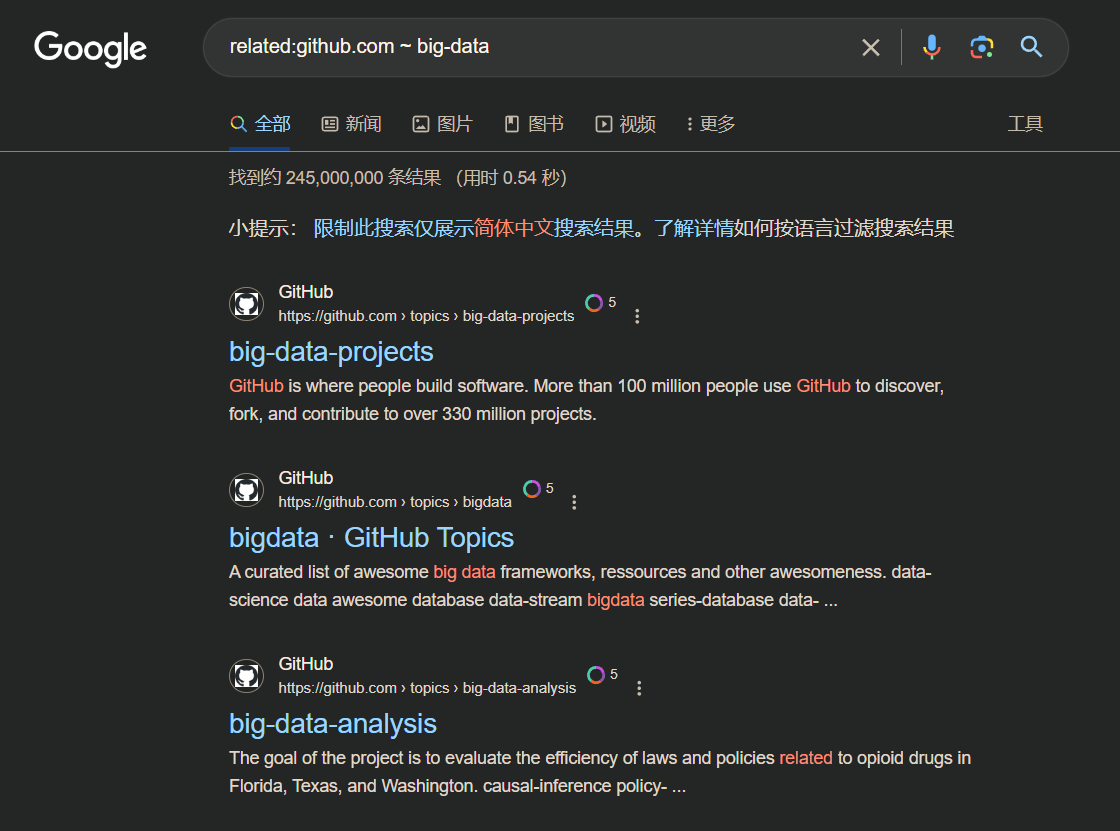Click URL github.com › topics › big-data-analysis
Screen dimensions: 1120x831
[427, 688]
